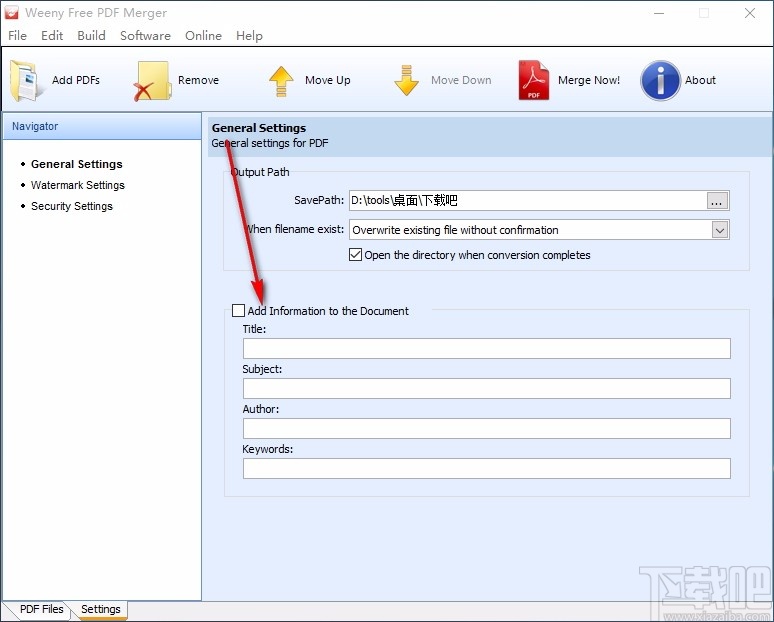Click into the Keywords input field
This screenshot has height=622, width=774.
click(486, 468)
